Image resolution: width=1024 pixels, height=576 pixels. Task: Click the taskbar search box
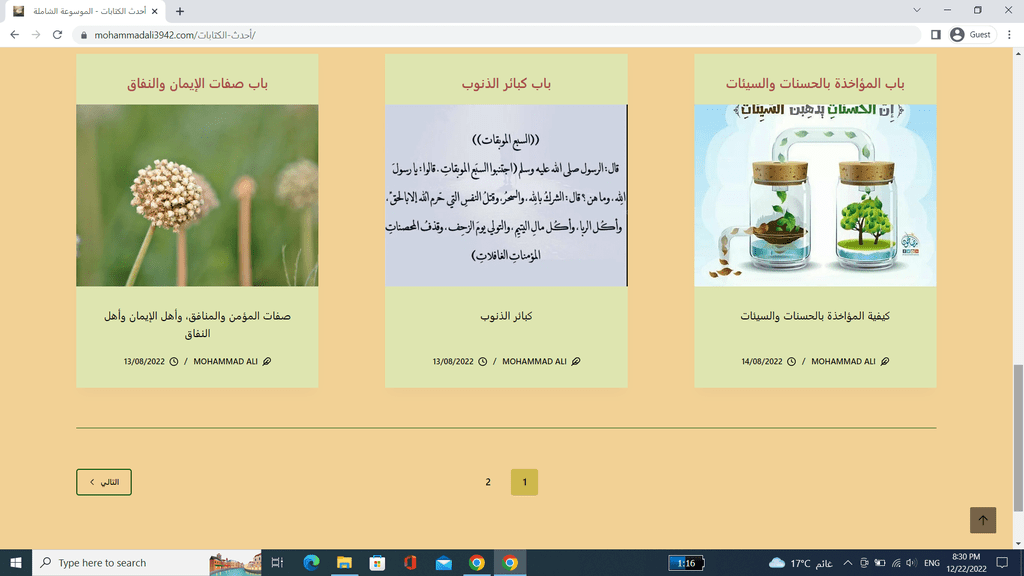click(x=147, y=562)
